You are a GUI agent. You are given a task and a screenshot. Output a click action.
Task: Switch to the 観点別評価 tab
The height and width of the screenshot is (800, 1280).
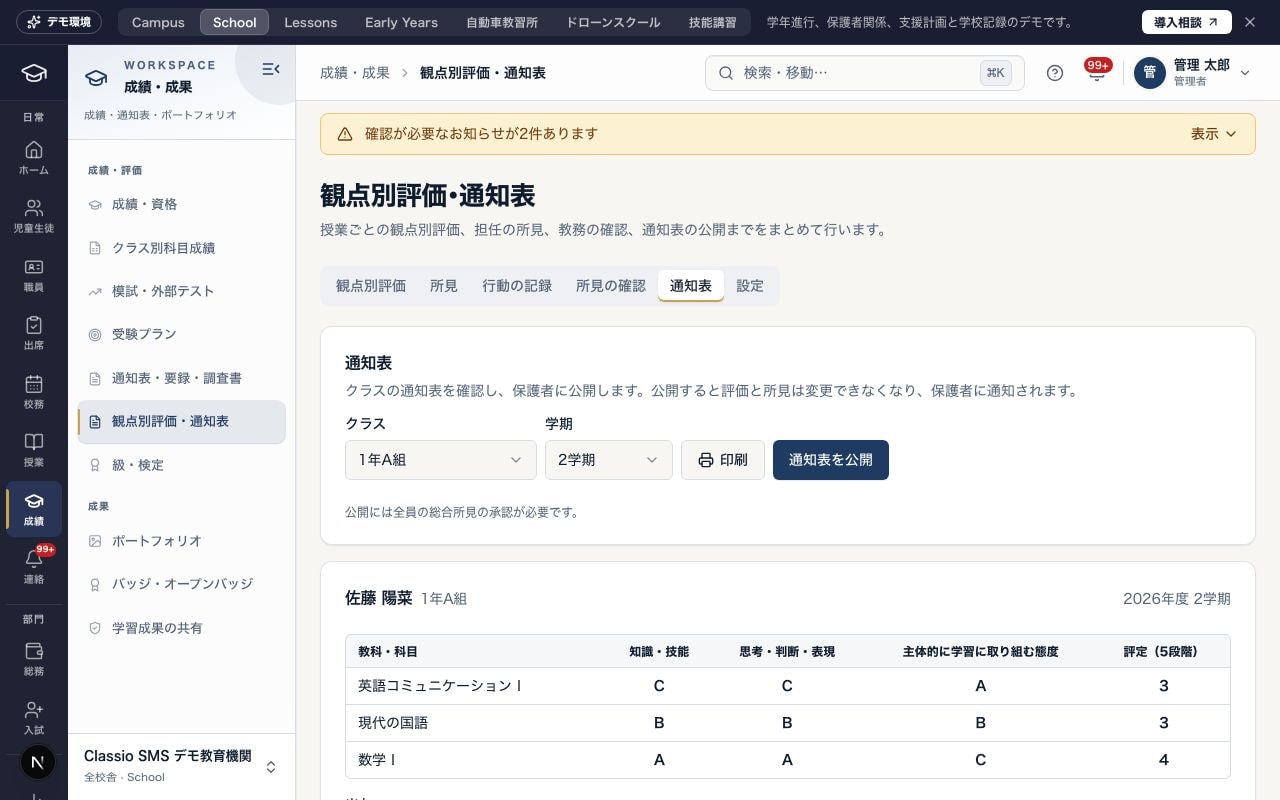point(371,286)
